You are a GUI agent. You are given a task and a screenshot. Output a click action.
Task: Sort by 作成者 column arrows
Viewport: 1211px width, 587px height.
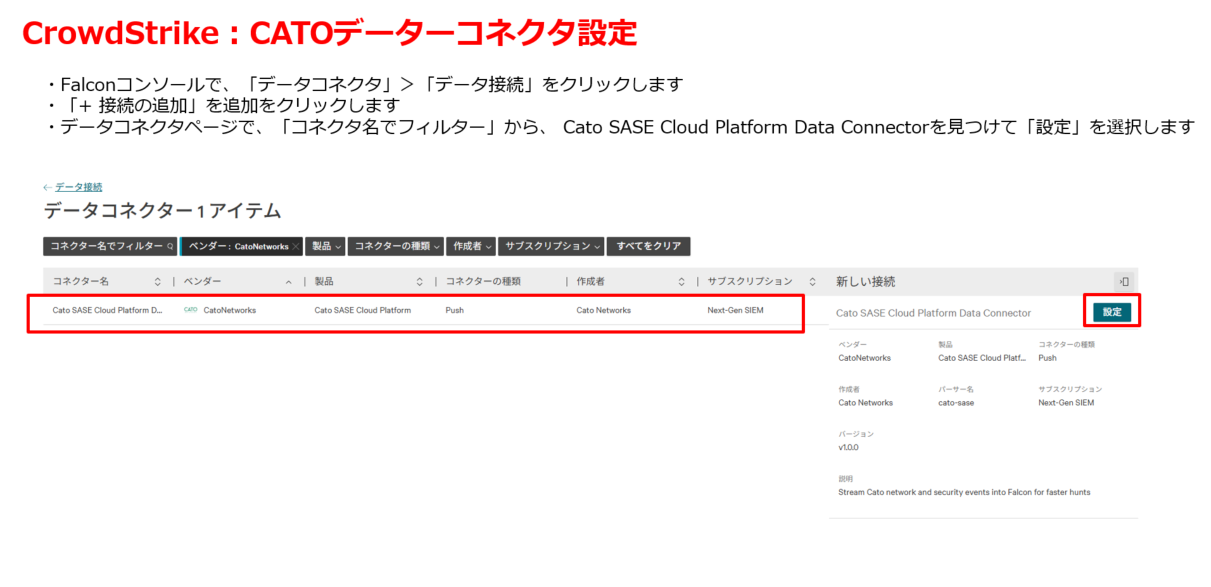click(x=681, y=282)
